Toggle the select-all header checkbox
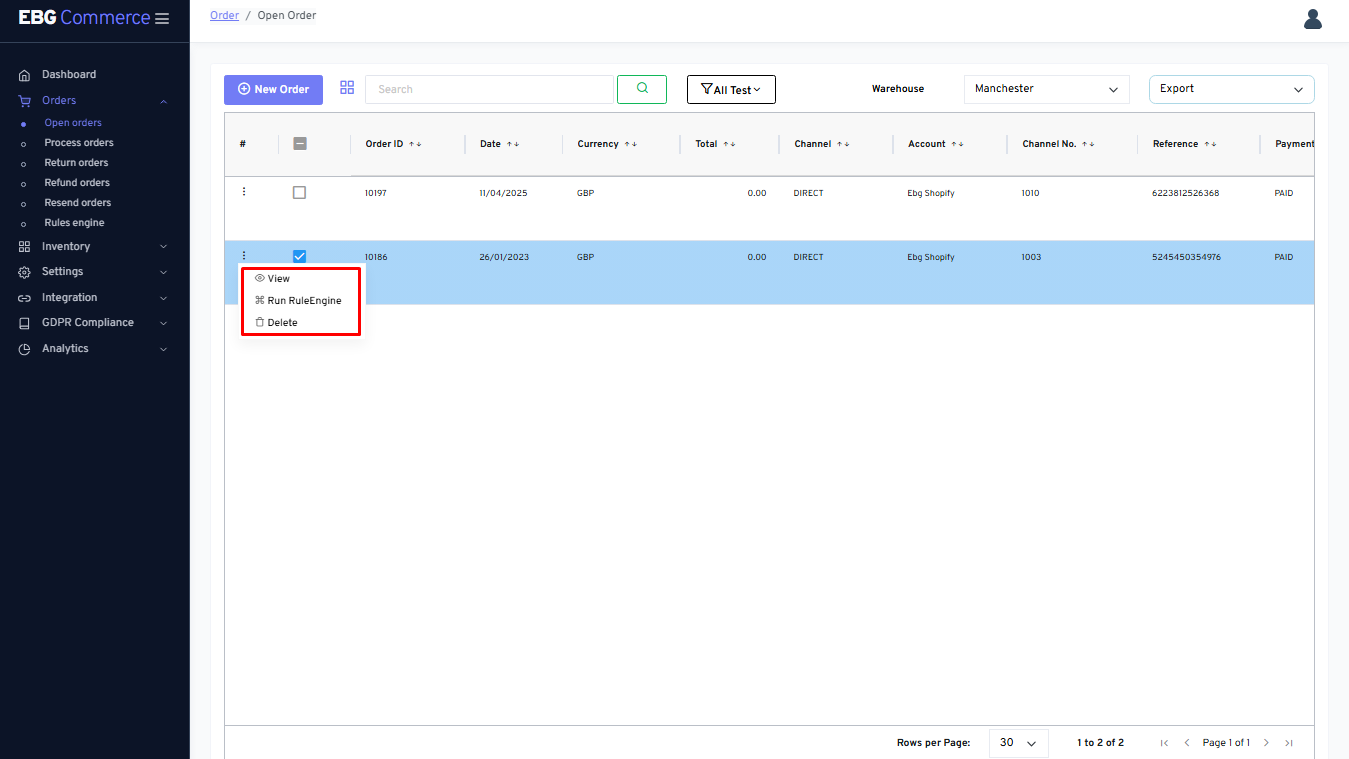1349x759 pixels. [x=300, y=144]
